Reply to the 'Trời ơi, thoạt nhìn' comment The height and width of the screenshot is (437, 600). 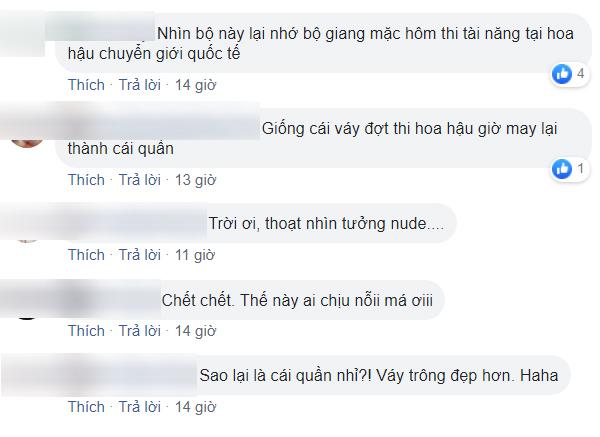[x=140, y=255]
